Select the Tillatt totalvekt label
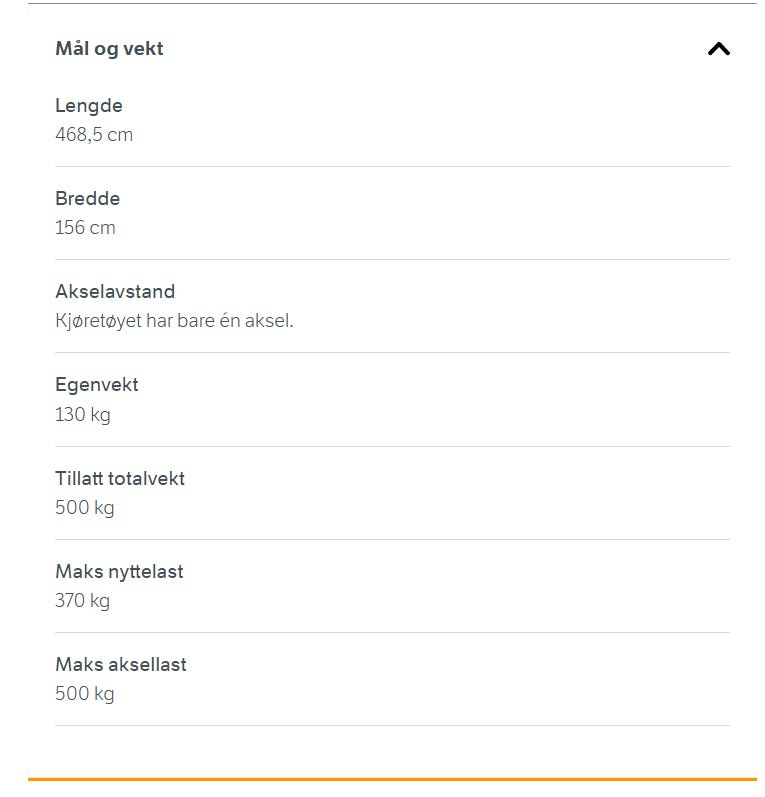 120,478
